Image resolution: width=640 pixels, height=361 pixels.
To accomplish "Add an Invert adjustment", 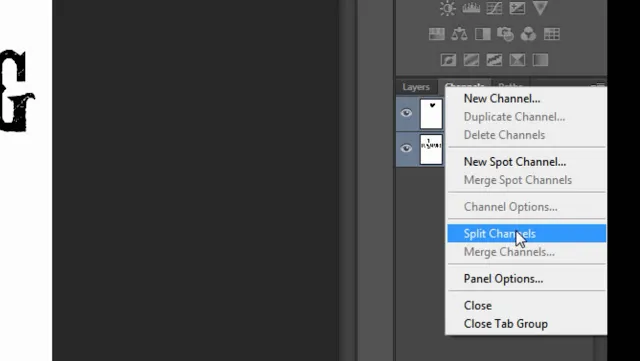I will pyautogui.click(x=448, y=60).
